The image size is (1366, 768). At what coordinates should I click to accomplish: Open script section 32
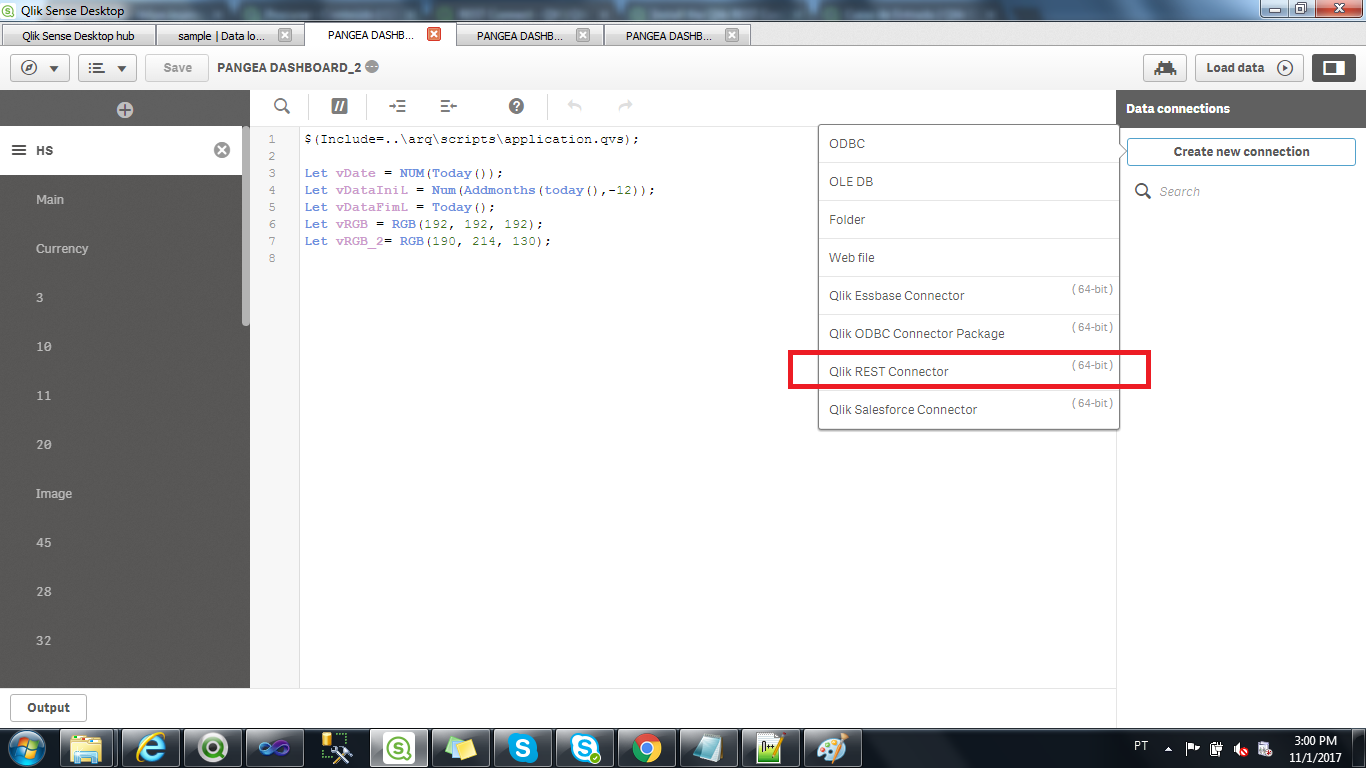(x=120, y=641)
